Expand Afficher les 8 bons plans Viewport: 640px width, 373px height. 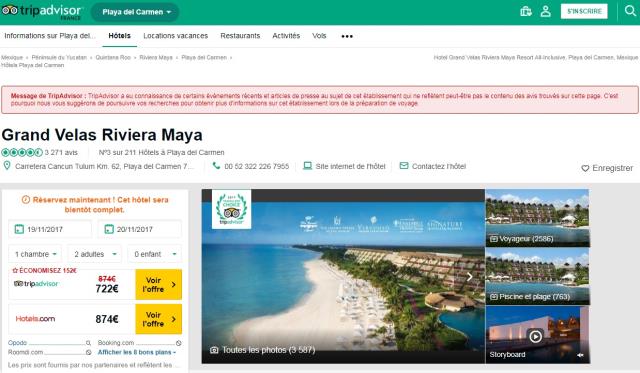[x=137, y=352]
